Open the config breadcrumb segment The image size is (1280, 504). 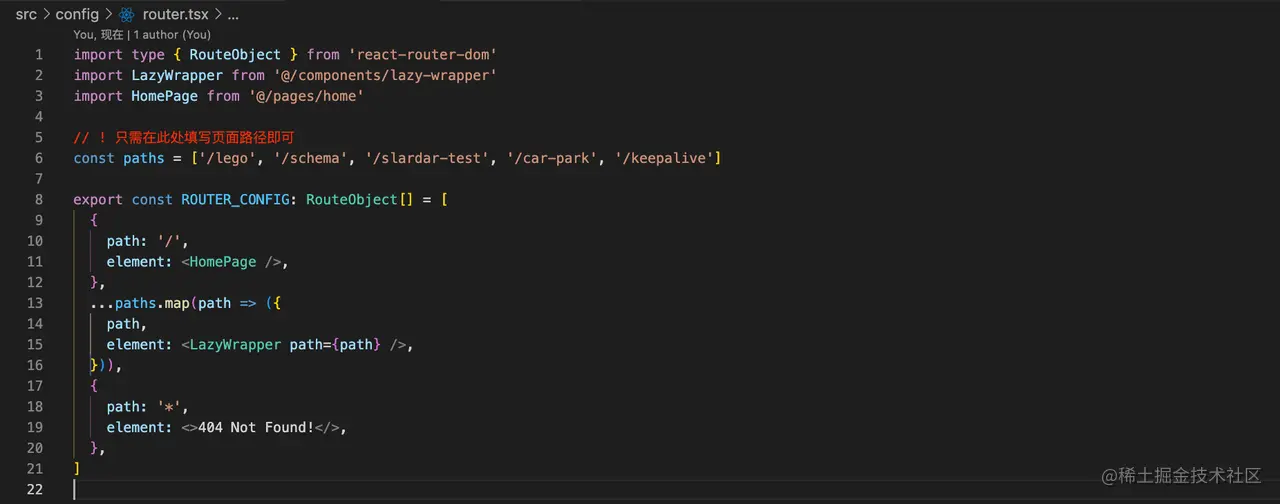pyautogui.click(x=77, y=14)
